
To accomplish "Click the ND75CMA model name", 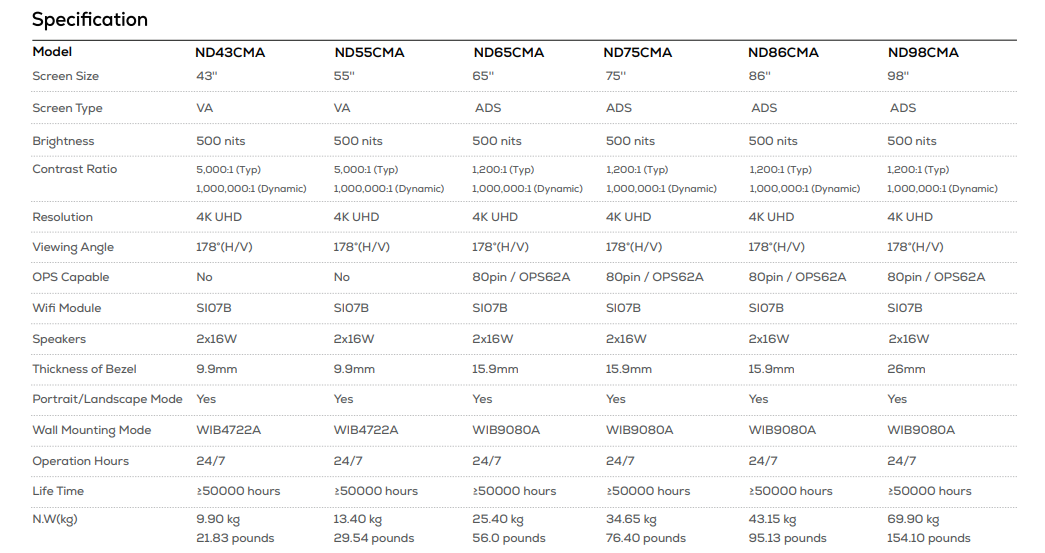I will pyautogui.click(x=639, y=53).
